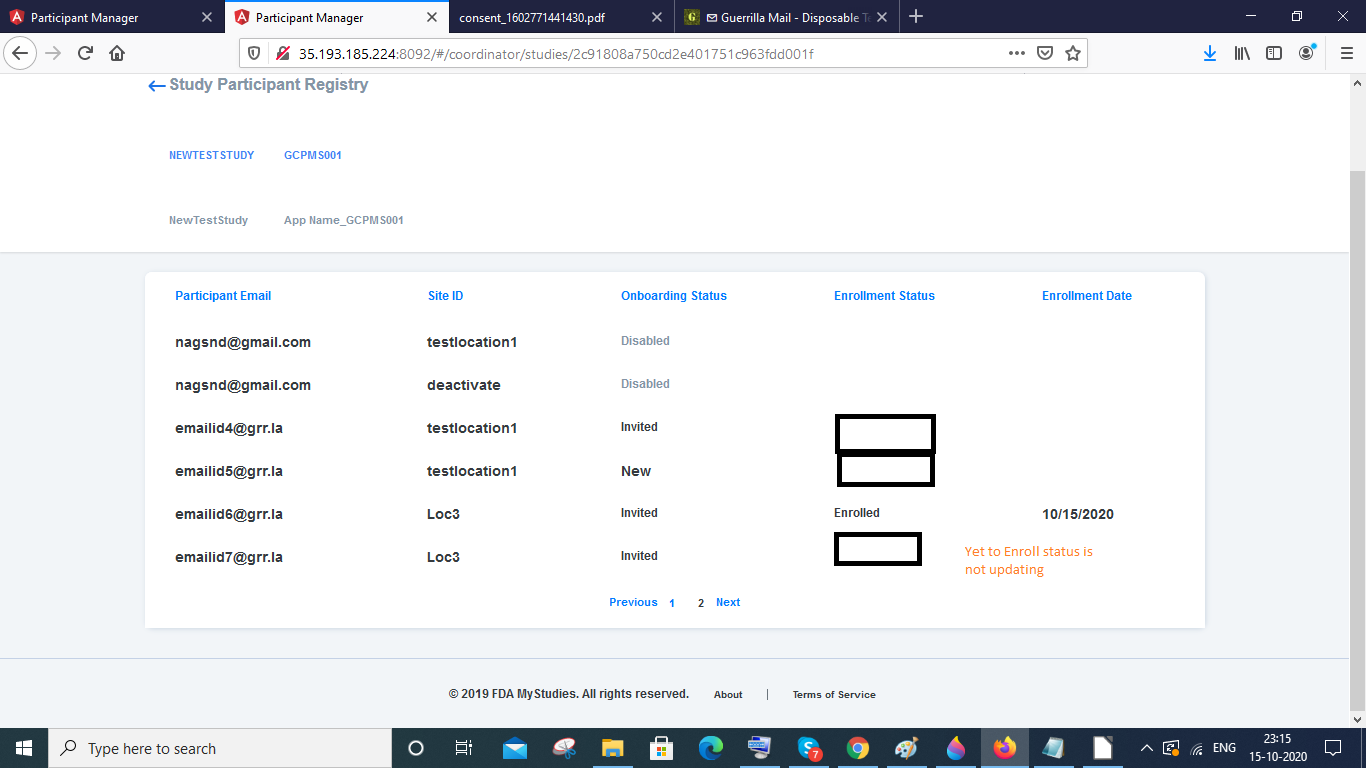Click the Firefox Account icon
Image resolution: width=1366 pixels, height=768 pixels.
[1306, 53]
